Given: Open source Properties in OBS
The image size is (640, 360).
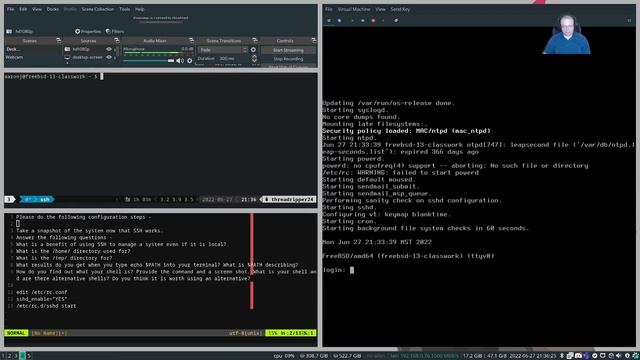Looking at the screenshot, I should [x=88, y=31].
